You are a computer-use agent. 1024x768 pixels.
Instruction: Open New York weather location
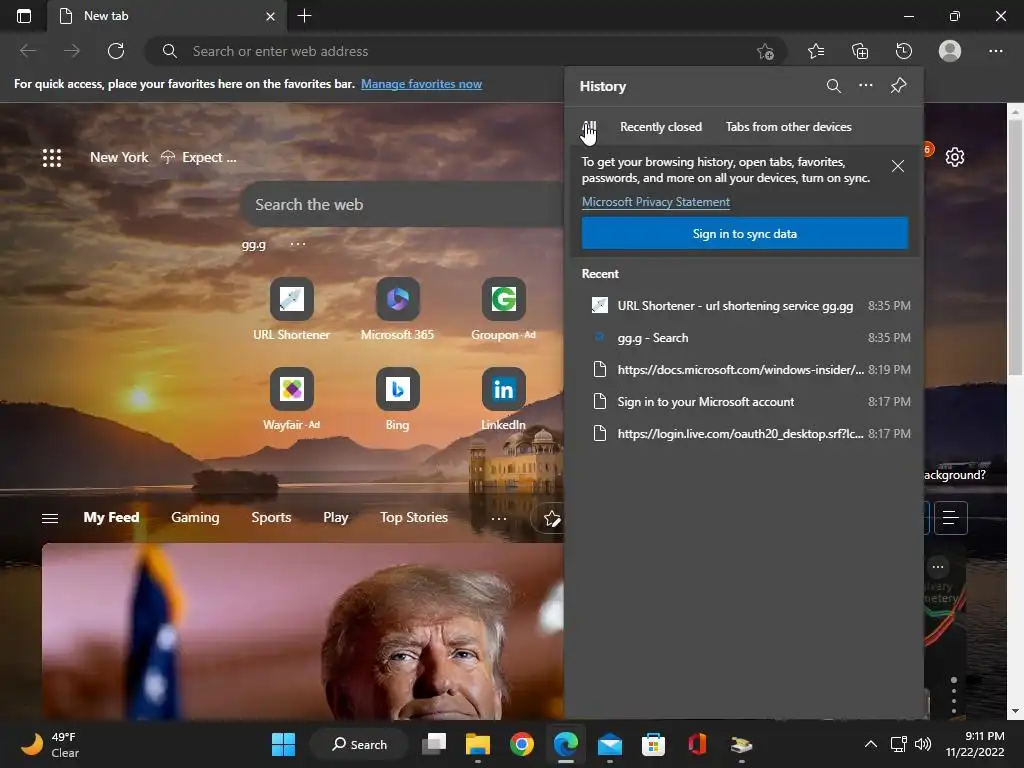pos(119,157)
